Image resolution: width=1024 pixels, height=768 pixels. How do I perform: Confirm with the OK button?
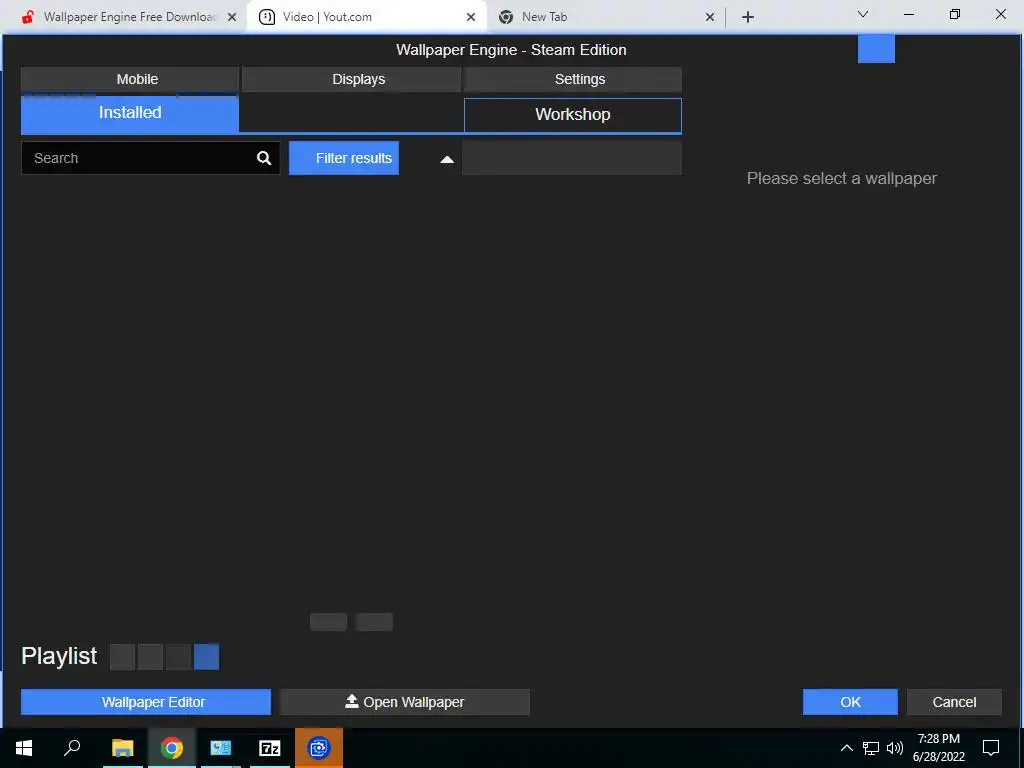850,702
